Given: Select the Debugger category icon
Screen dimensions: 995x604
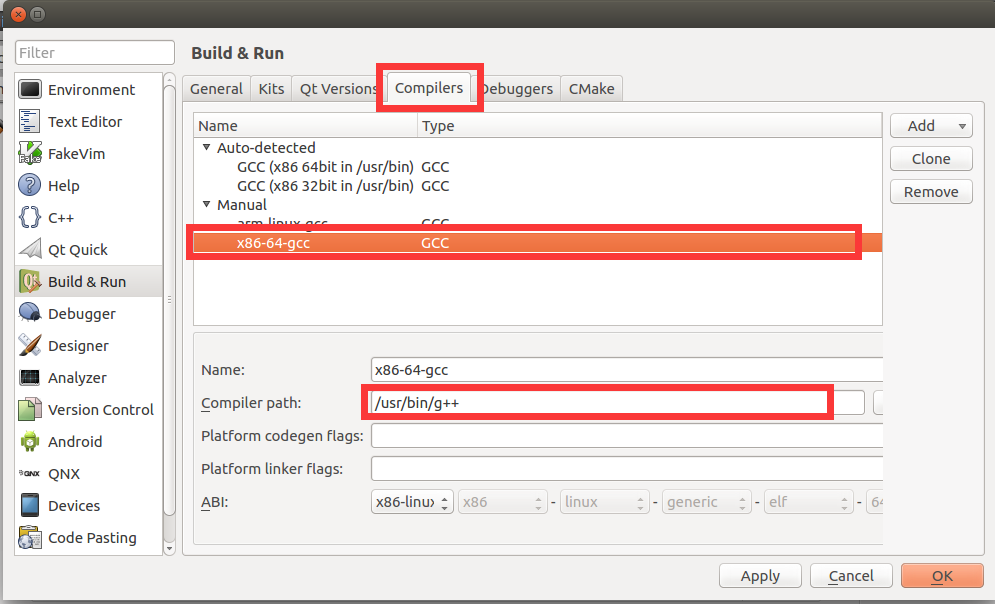Looking at the screenshot, I should (x=30, y=313).
